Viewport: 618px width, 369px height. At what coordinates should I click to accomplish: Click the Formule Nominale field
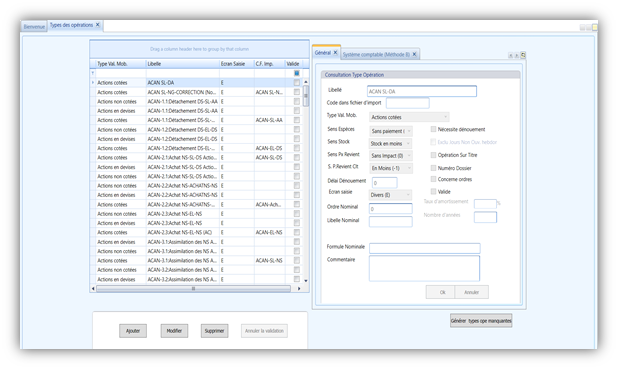click(424, 248)
